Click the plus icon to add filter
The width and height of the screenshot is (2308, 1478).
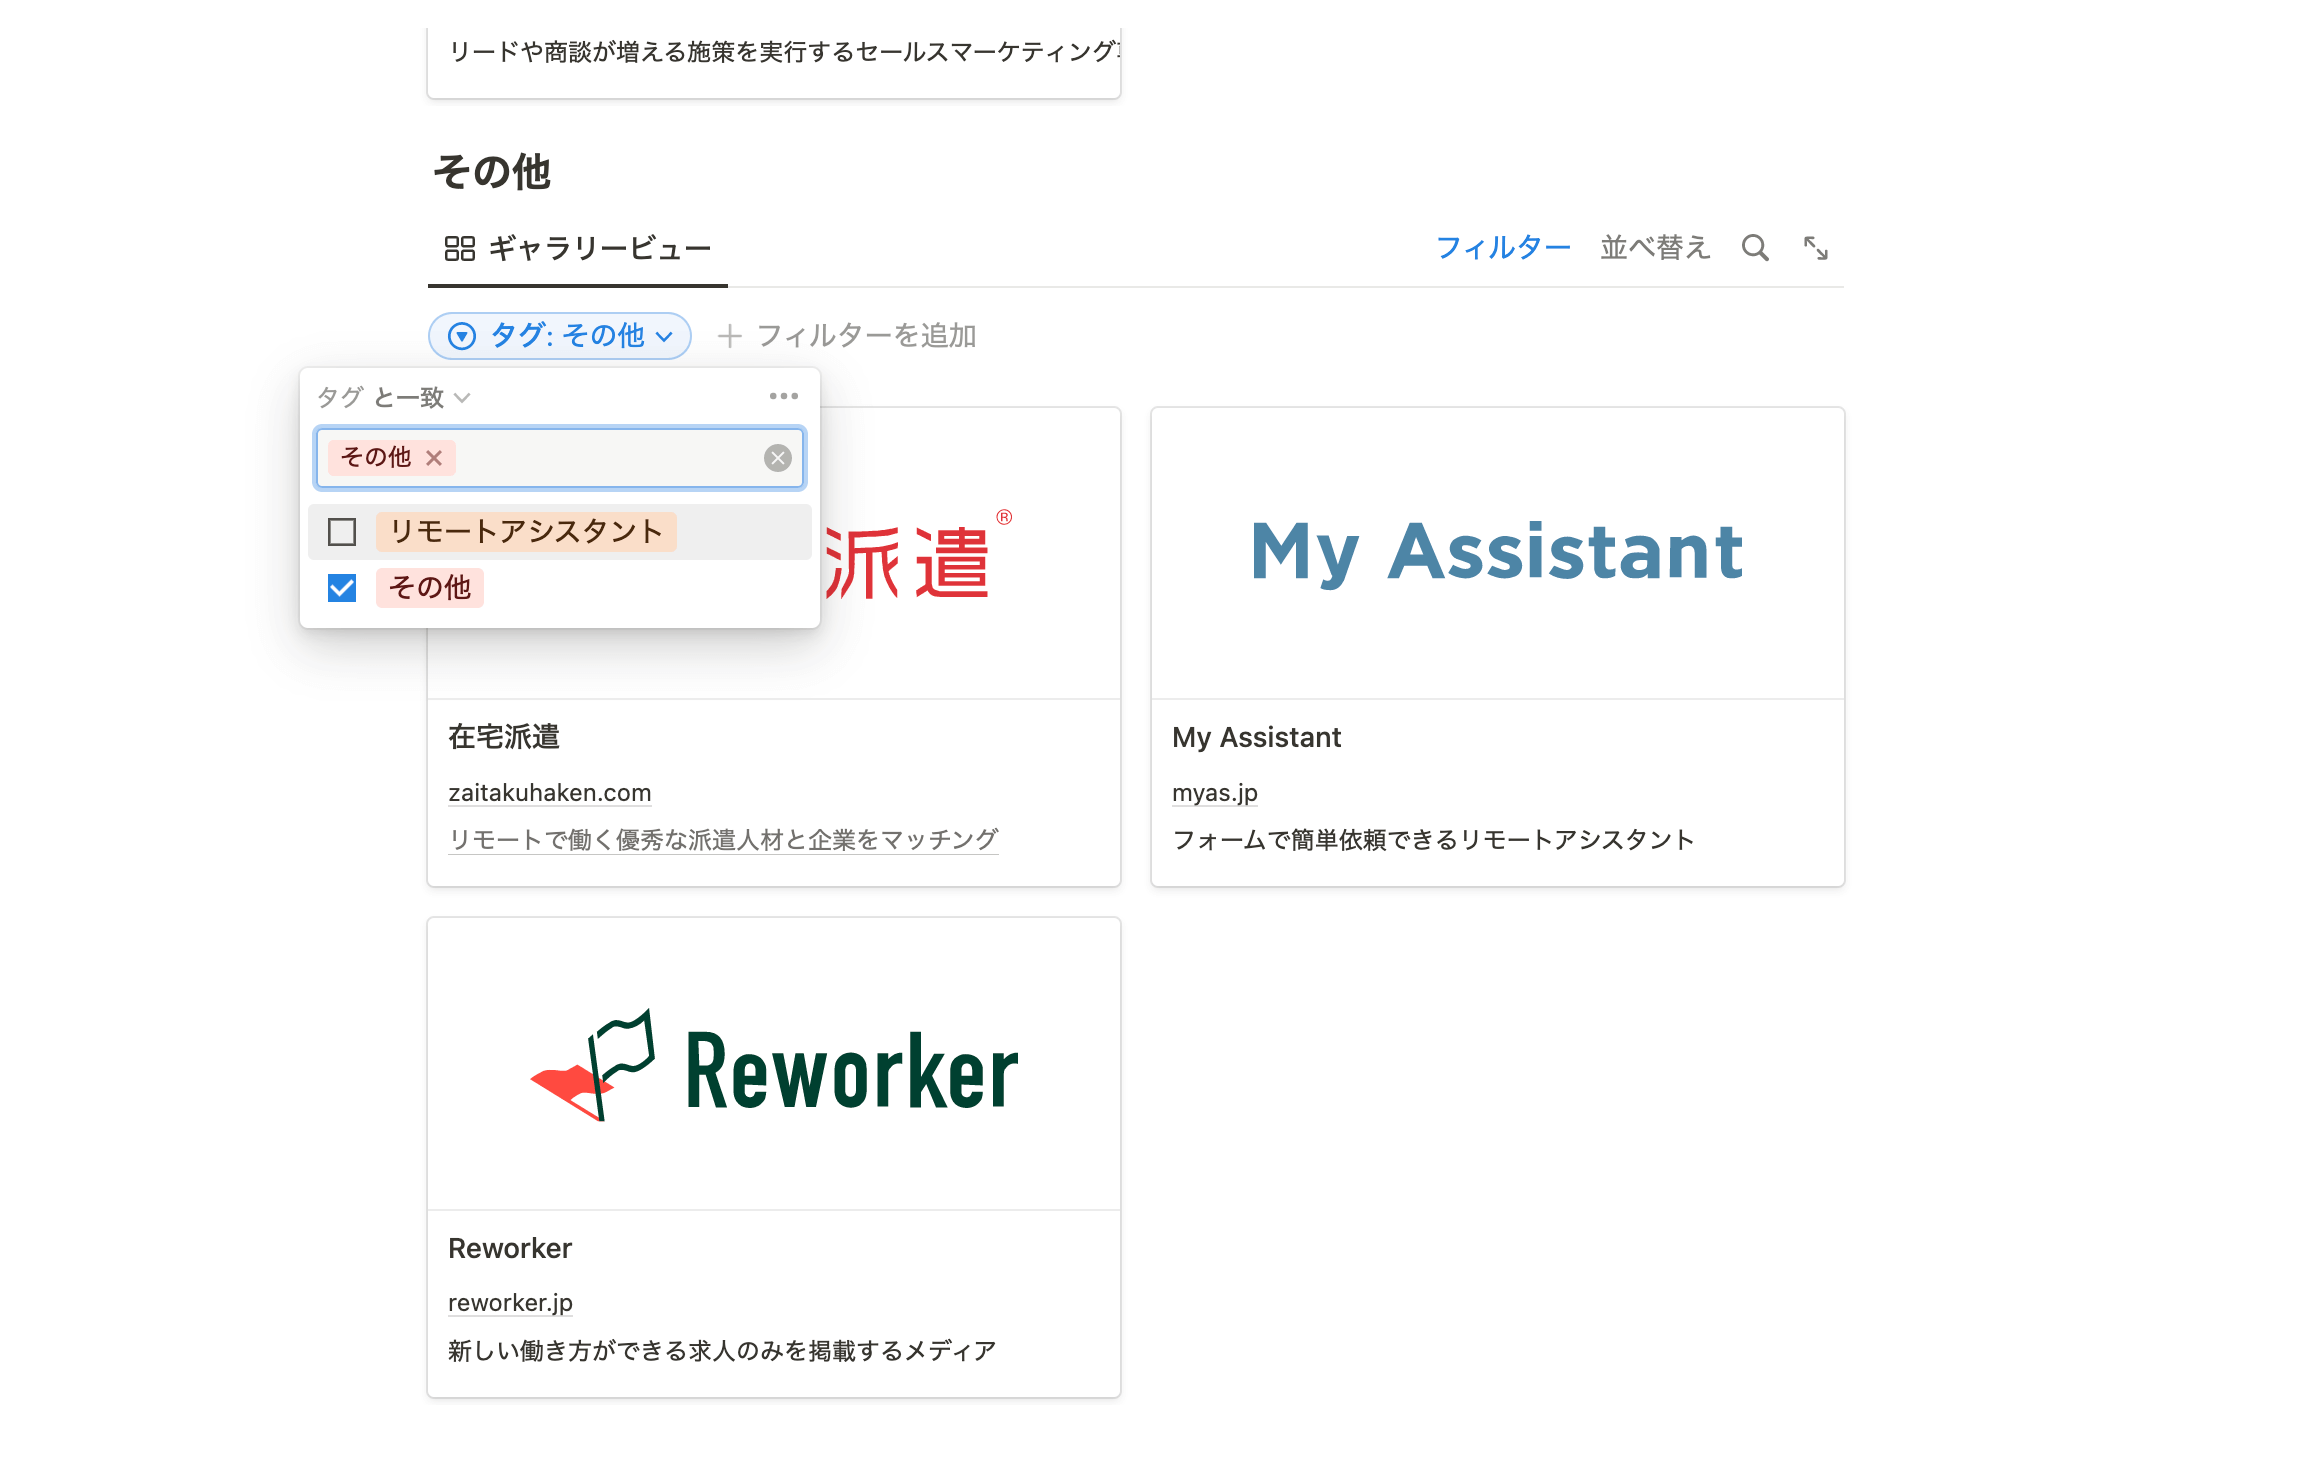point(729,336)
